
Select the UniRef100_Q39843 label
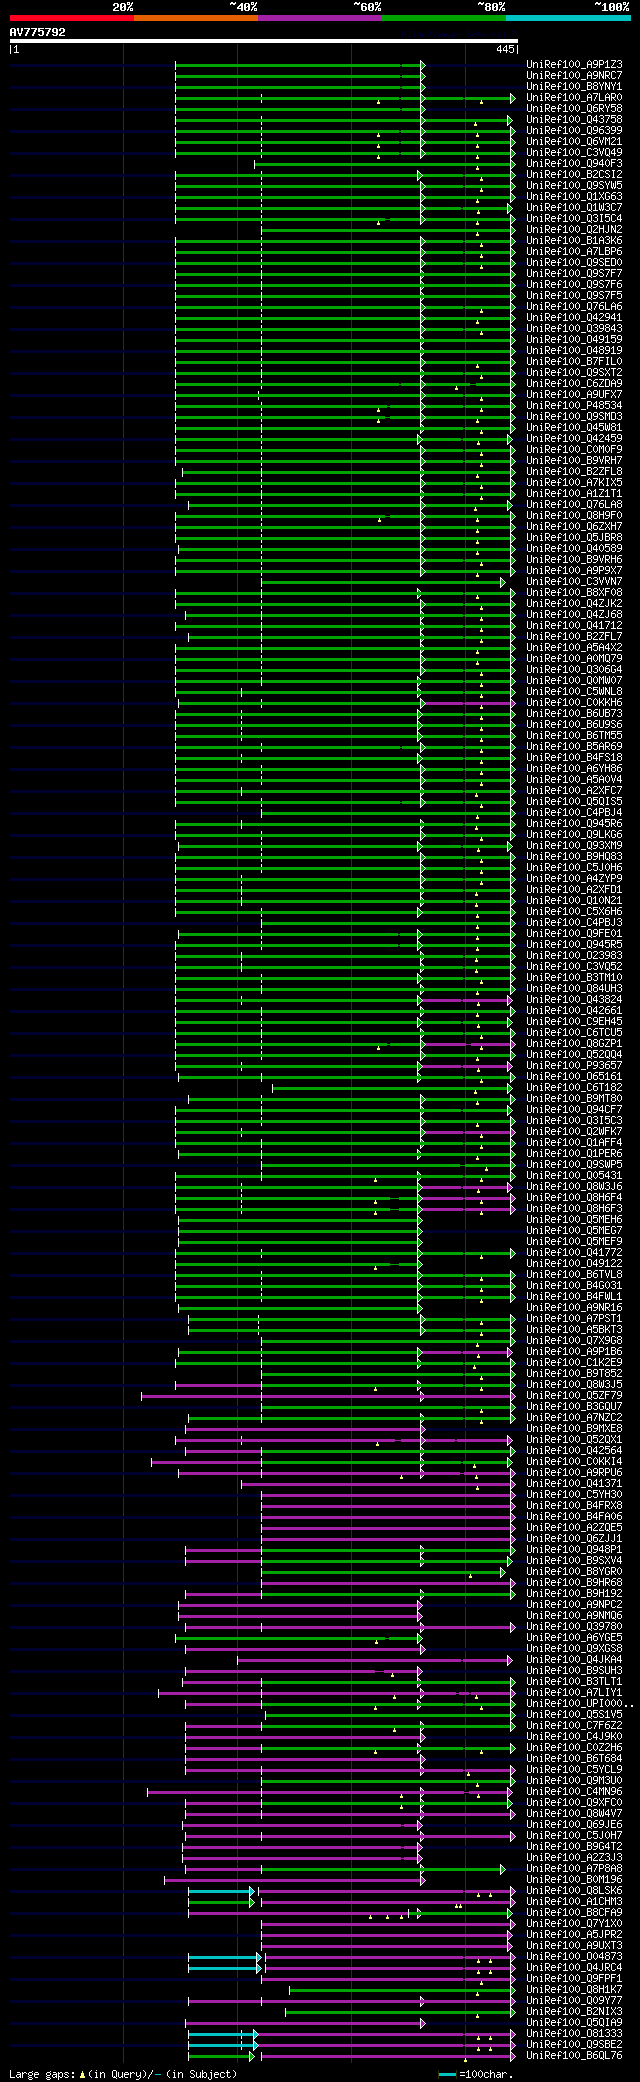coord(574,328)
